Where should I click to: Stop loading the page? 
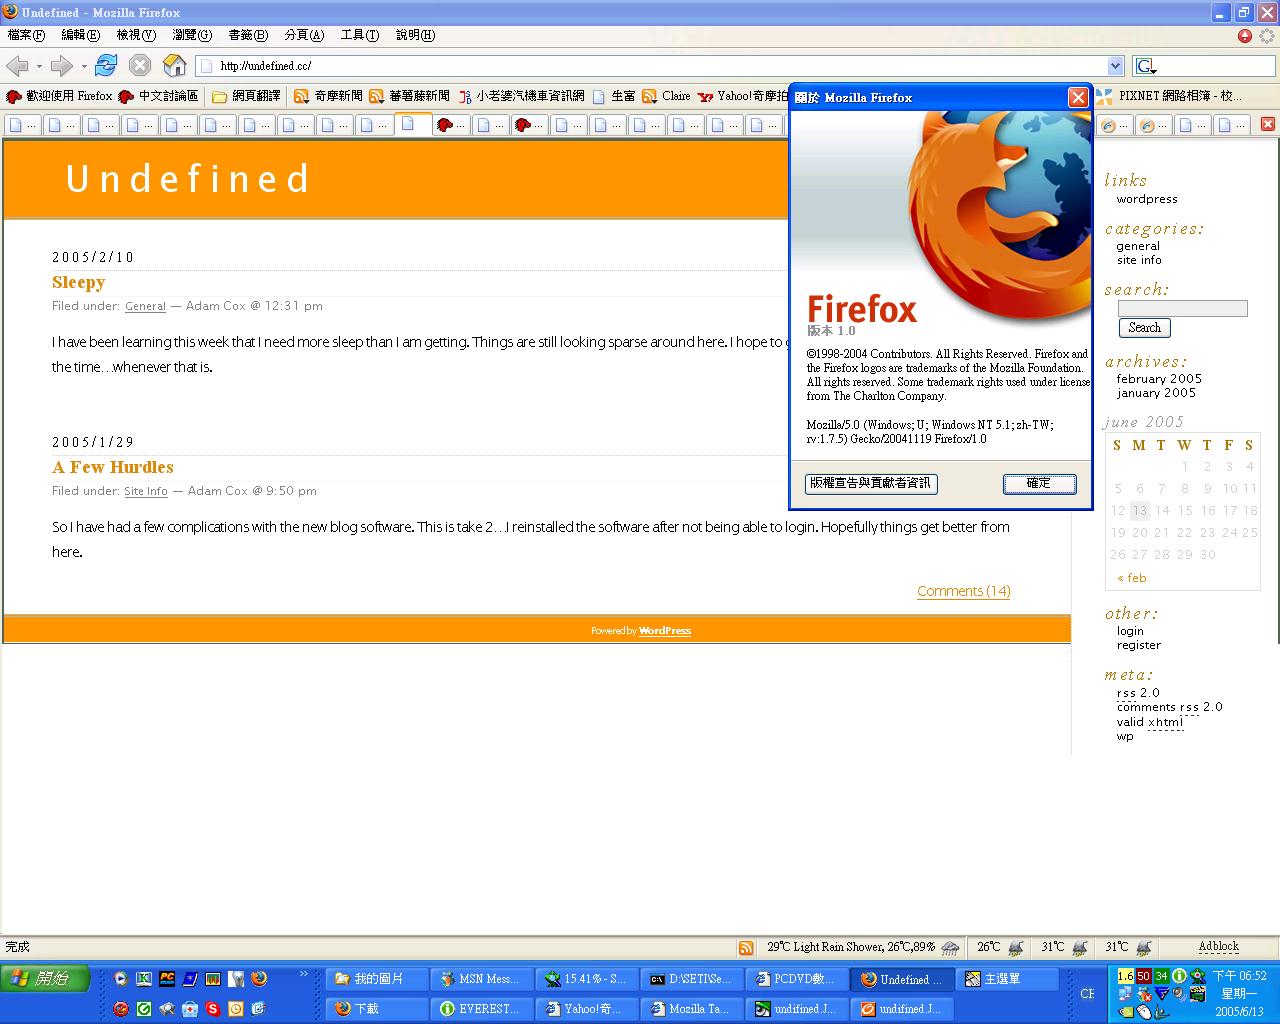tap(140, 66)
